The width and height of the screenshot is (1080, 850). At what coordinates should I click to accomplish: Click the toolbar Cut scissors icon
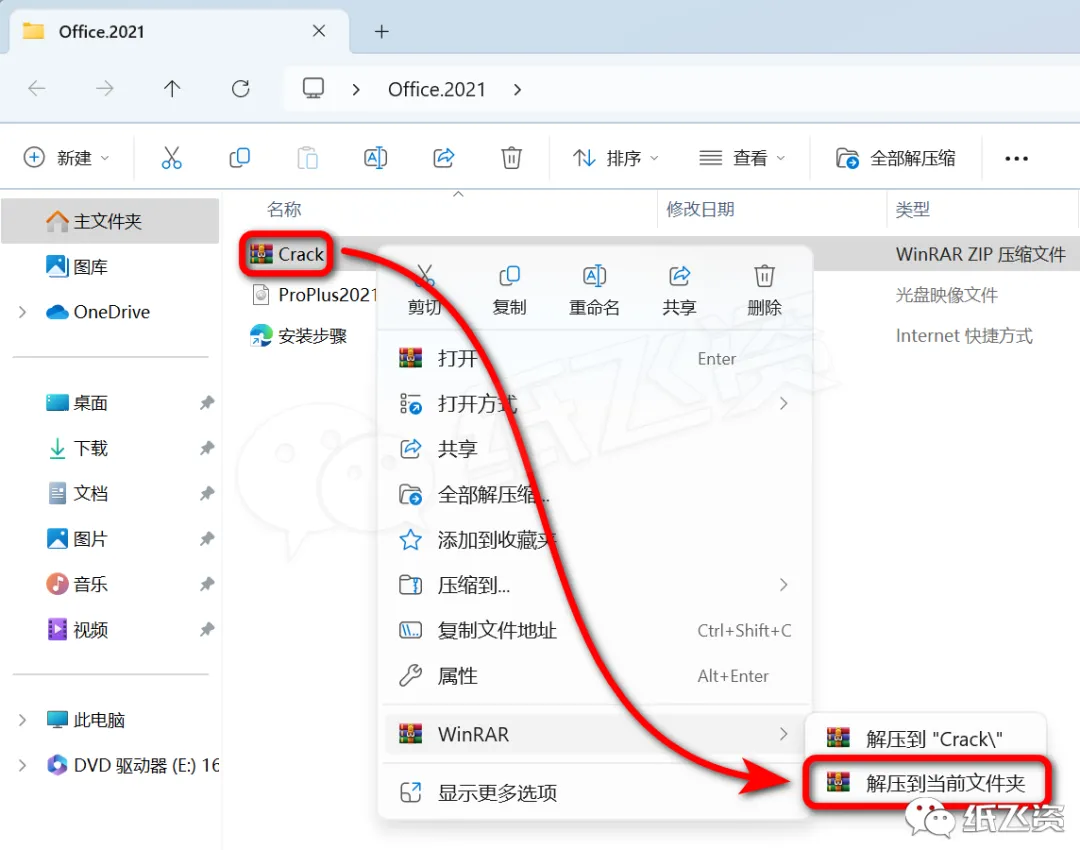[172, 158]
